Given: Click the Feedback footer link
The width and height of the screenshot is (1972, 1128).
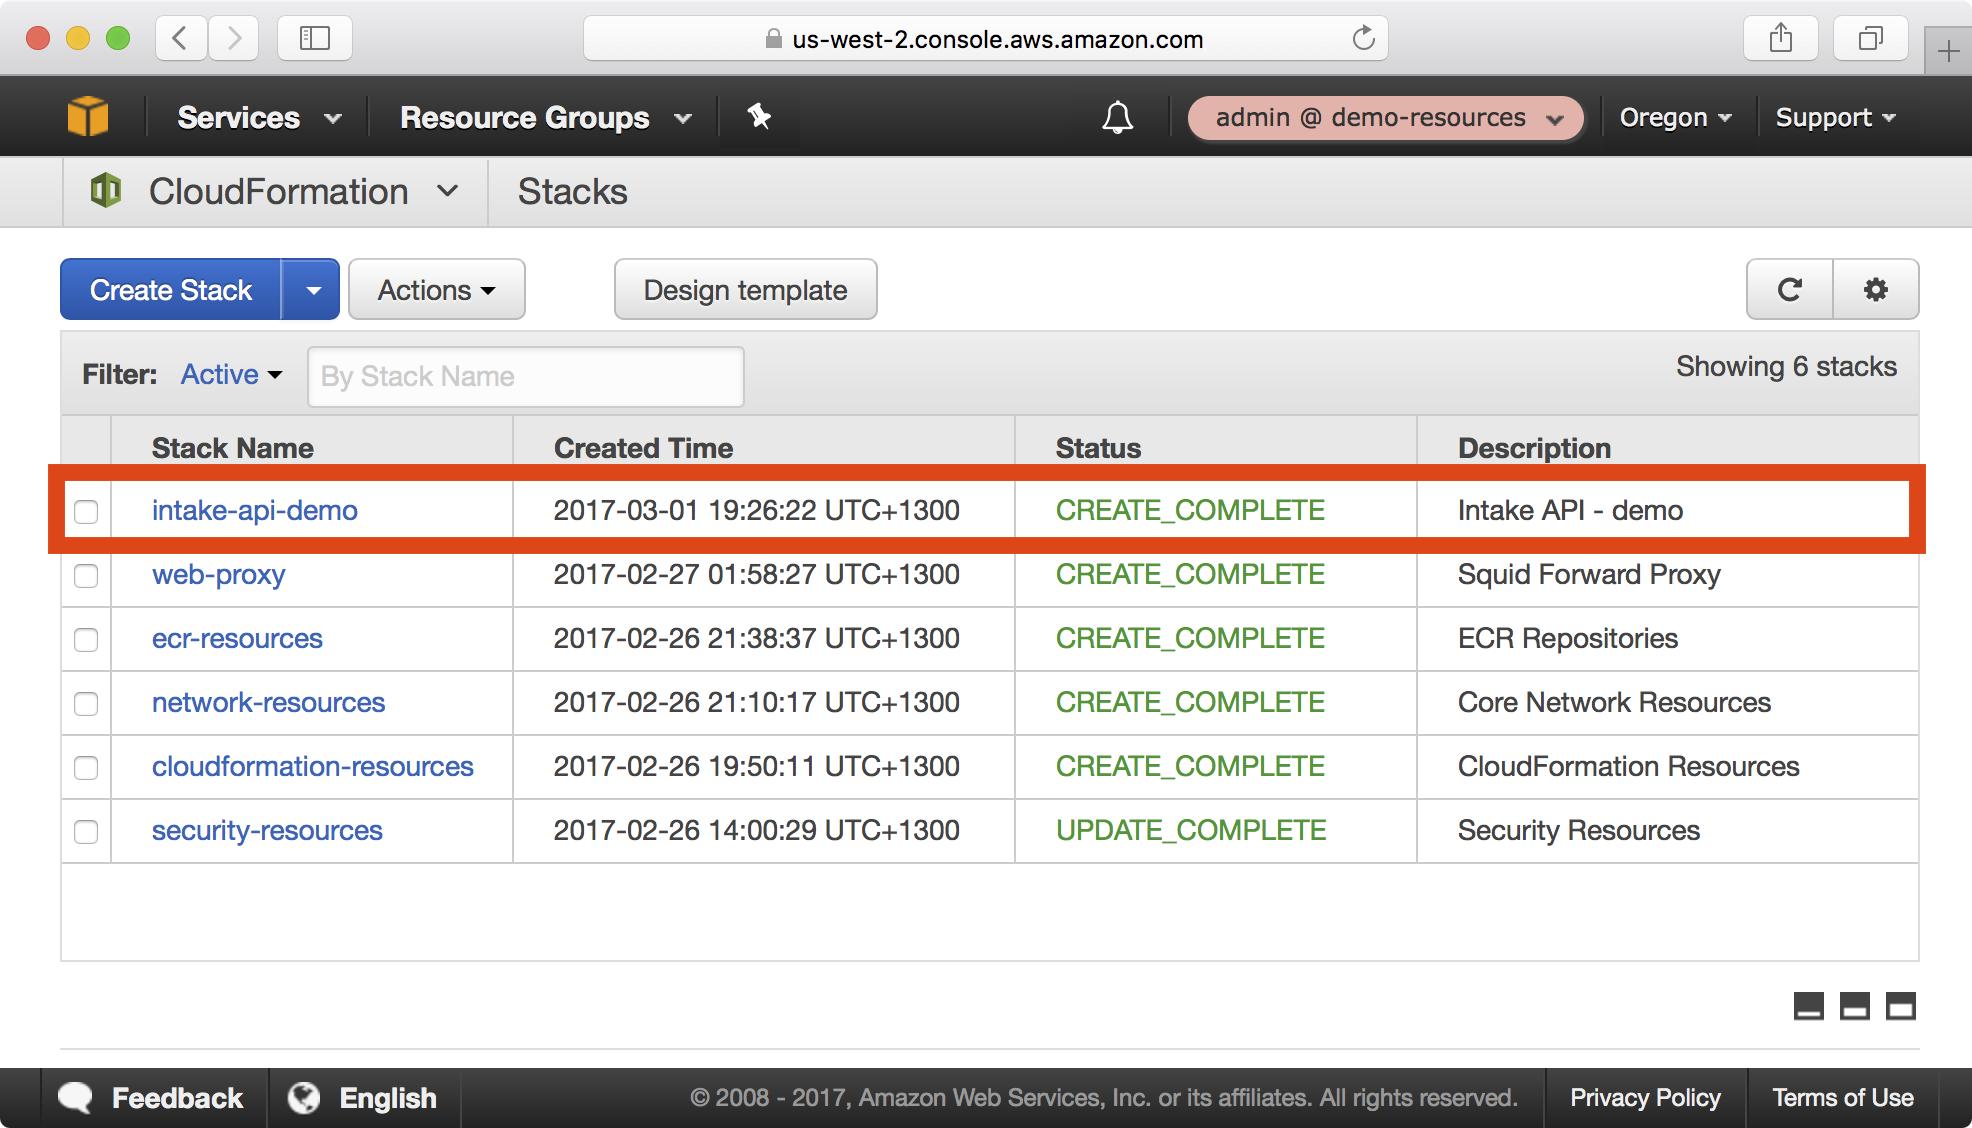Looking at the screenshot, I should point(177,1098).
